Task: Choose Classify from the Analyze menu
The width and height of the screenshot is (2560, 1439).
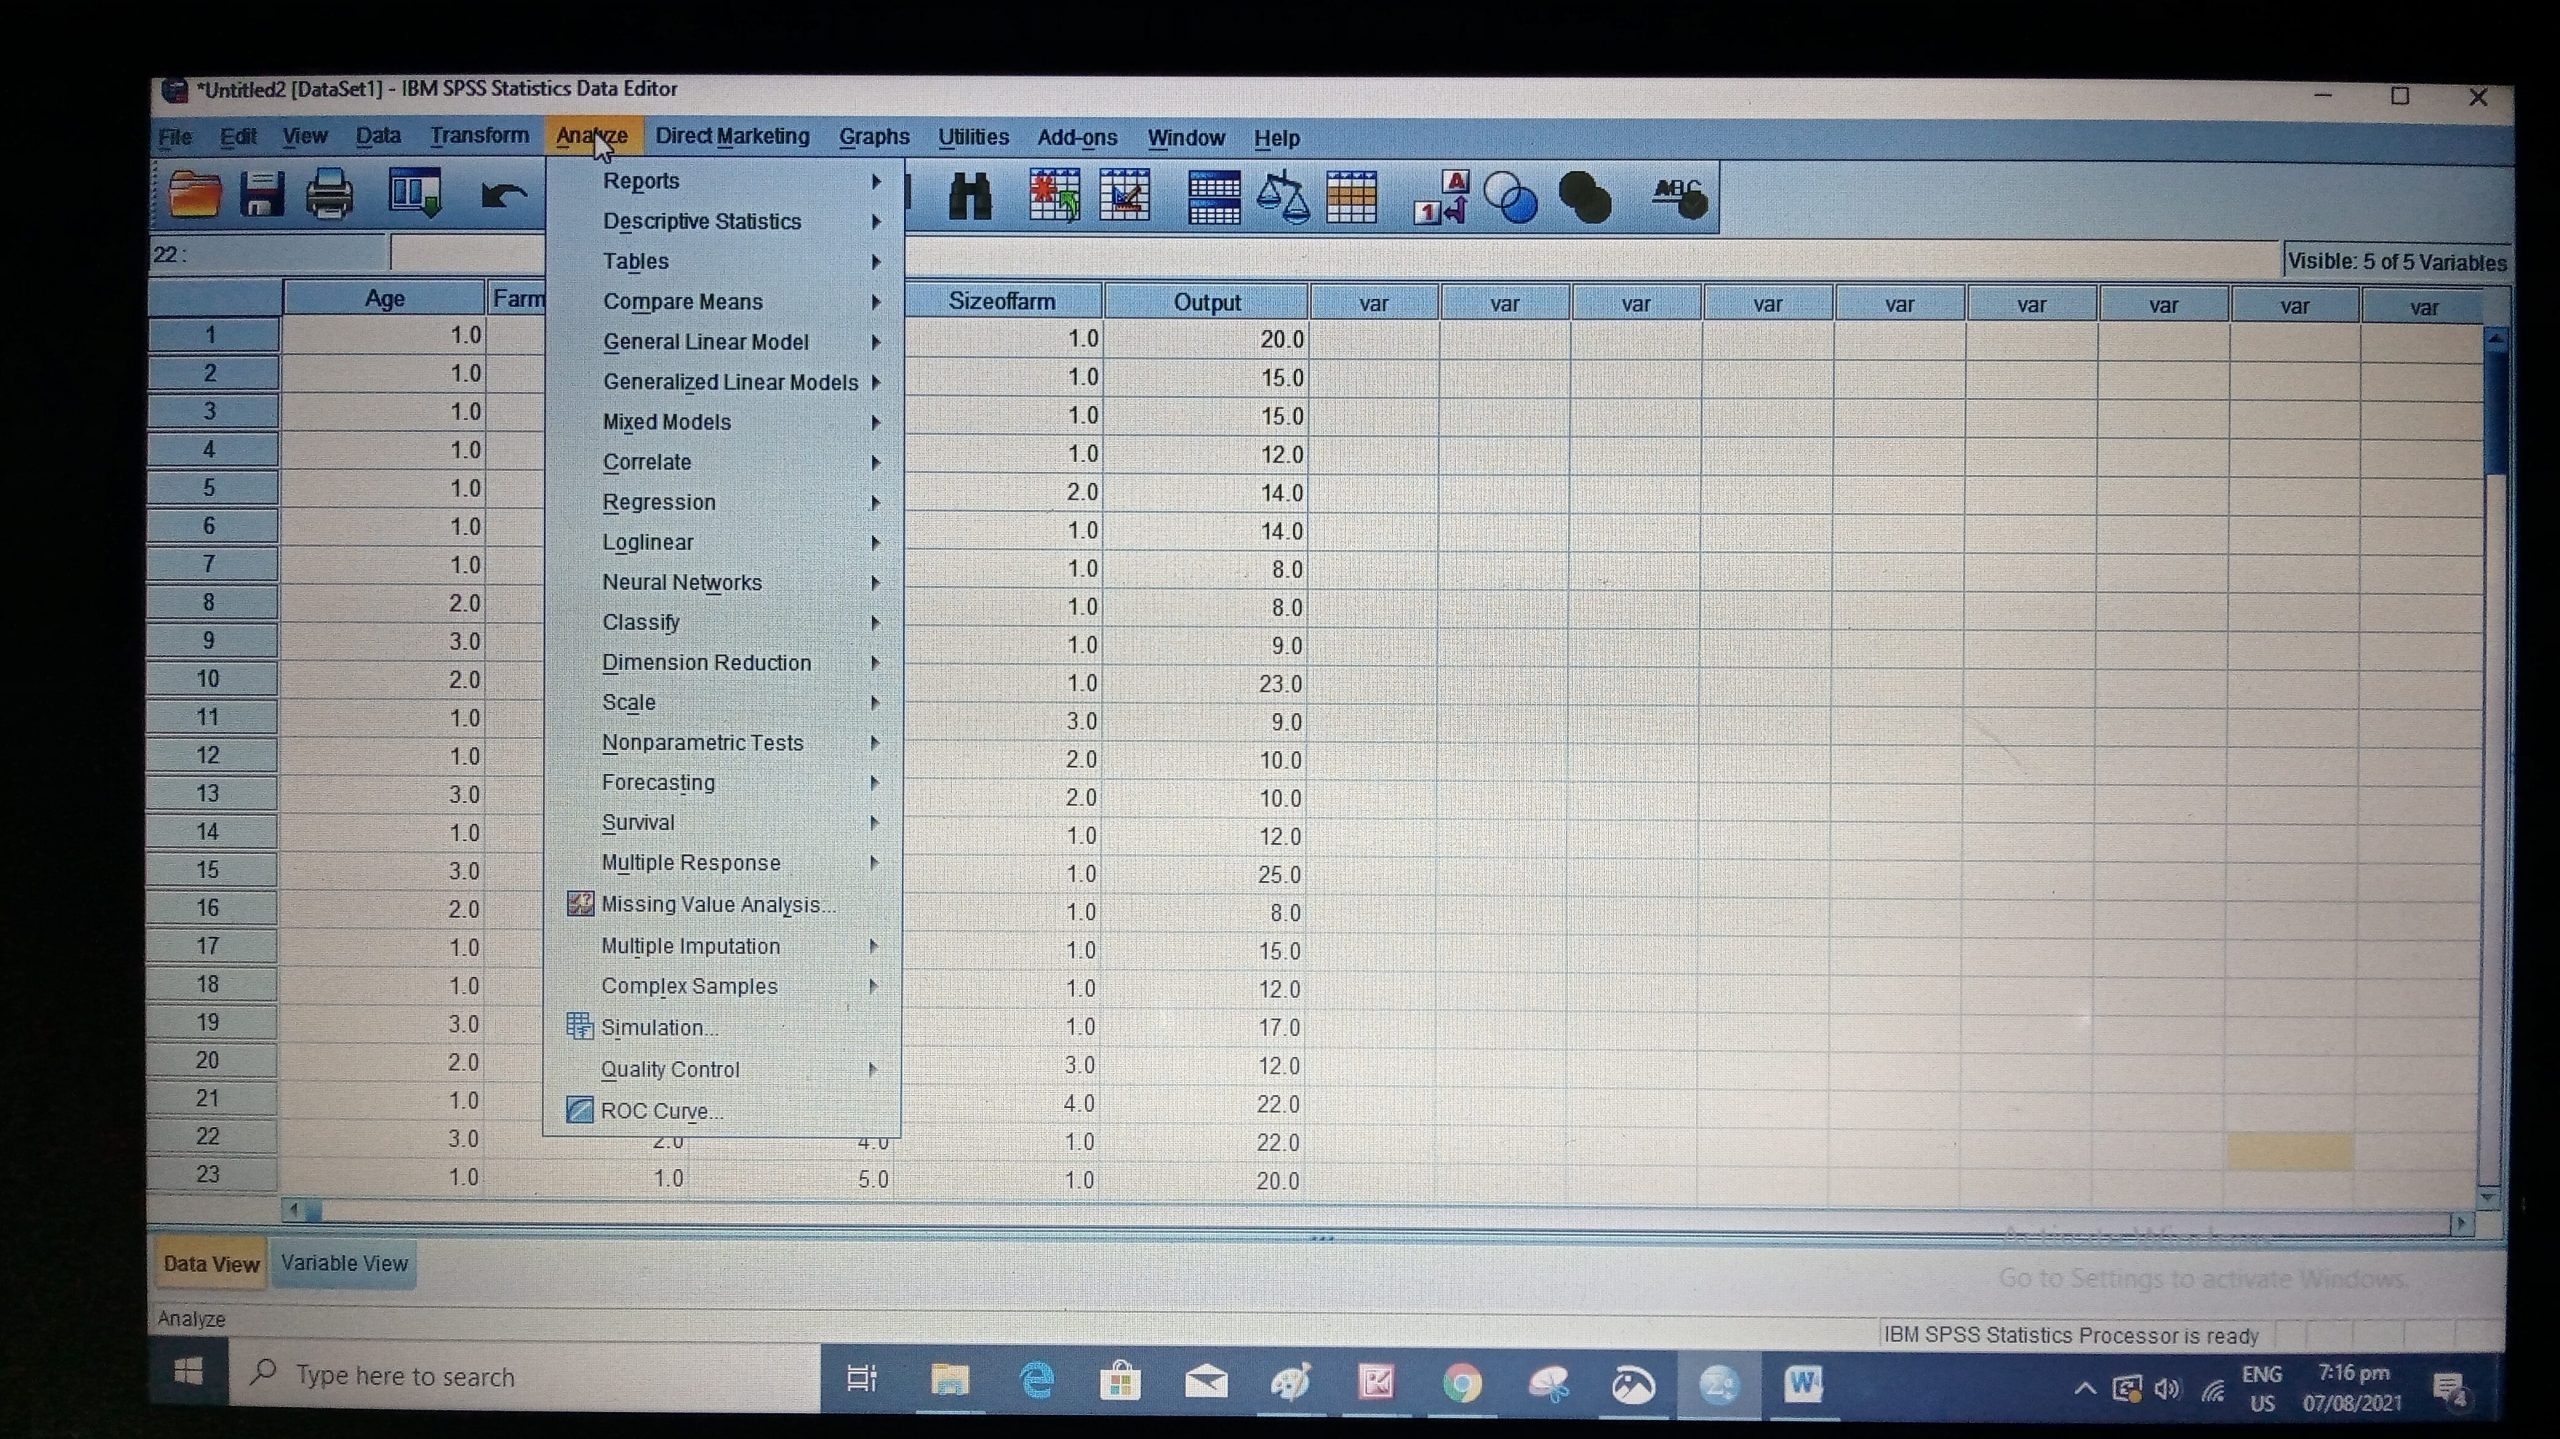Action: 724,622
